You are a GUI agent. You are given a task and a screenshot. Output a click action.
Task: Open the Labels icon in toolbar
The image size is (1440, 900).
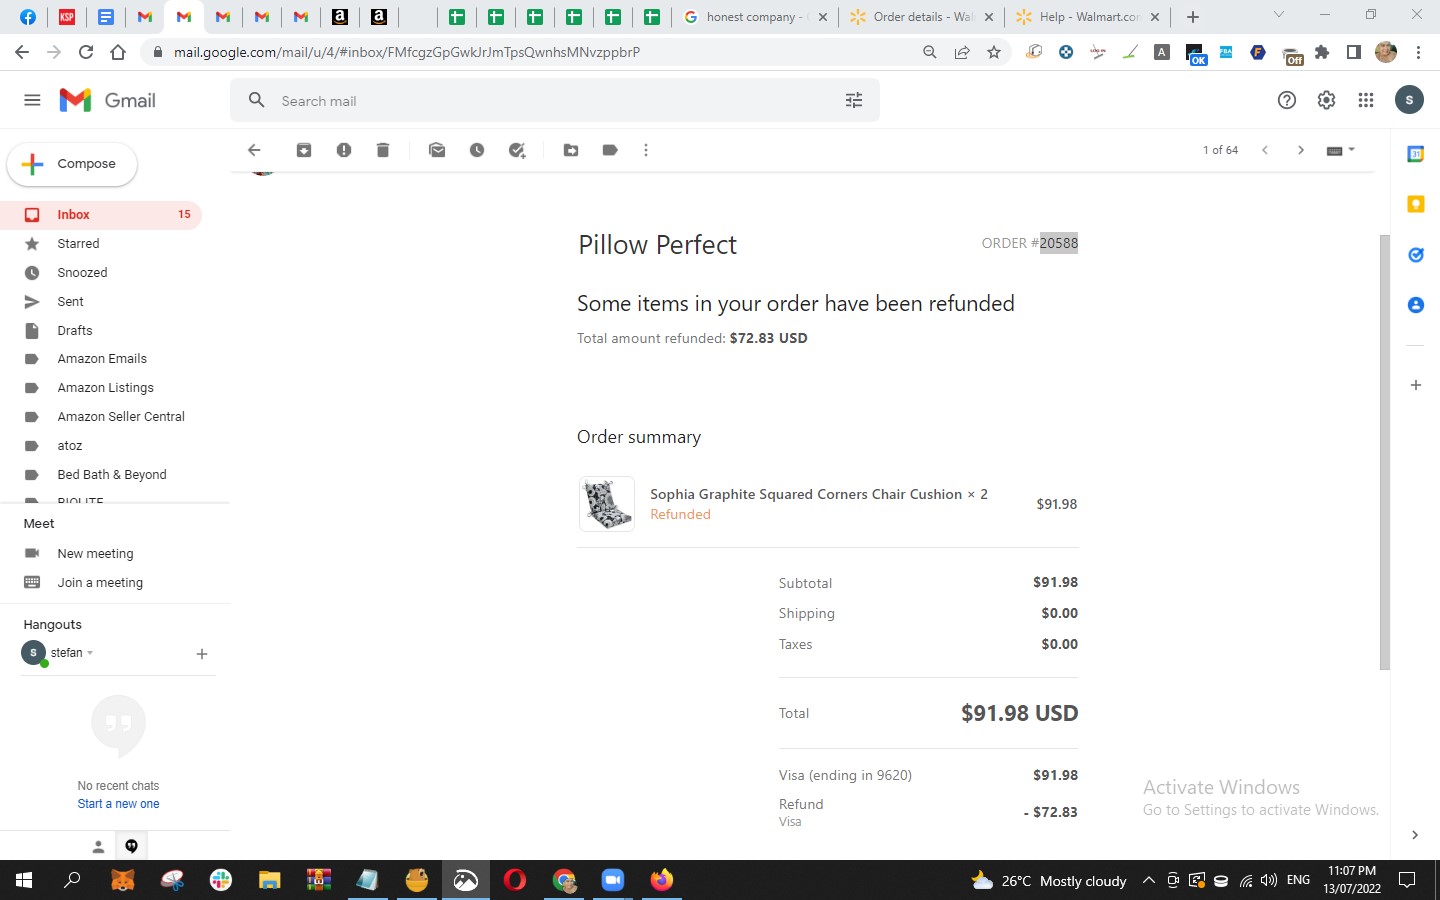point(610,150)
